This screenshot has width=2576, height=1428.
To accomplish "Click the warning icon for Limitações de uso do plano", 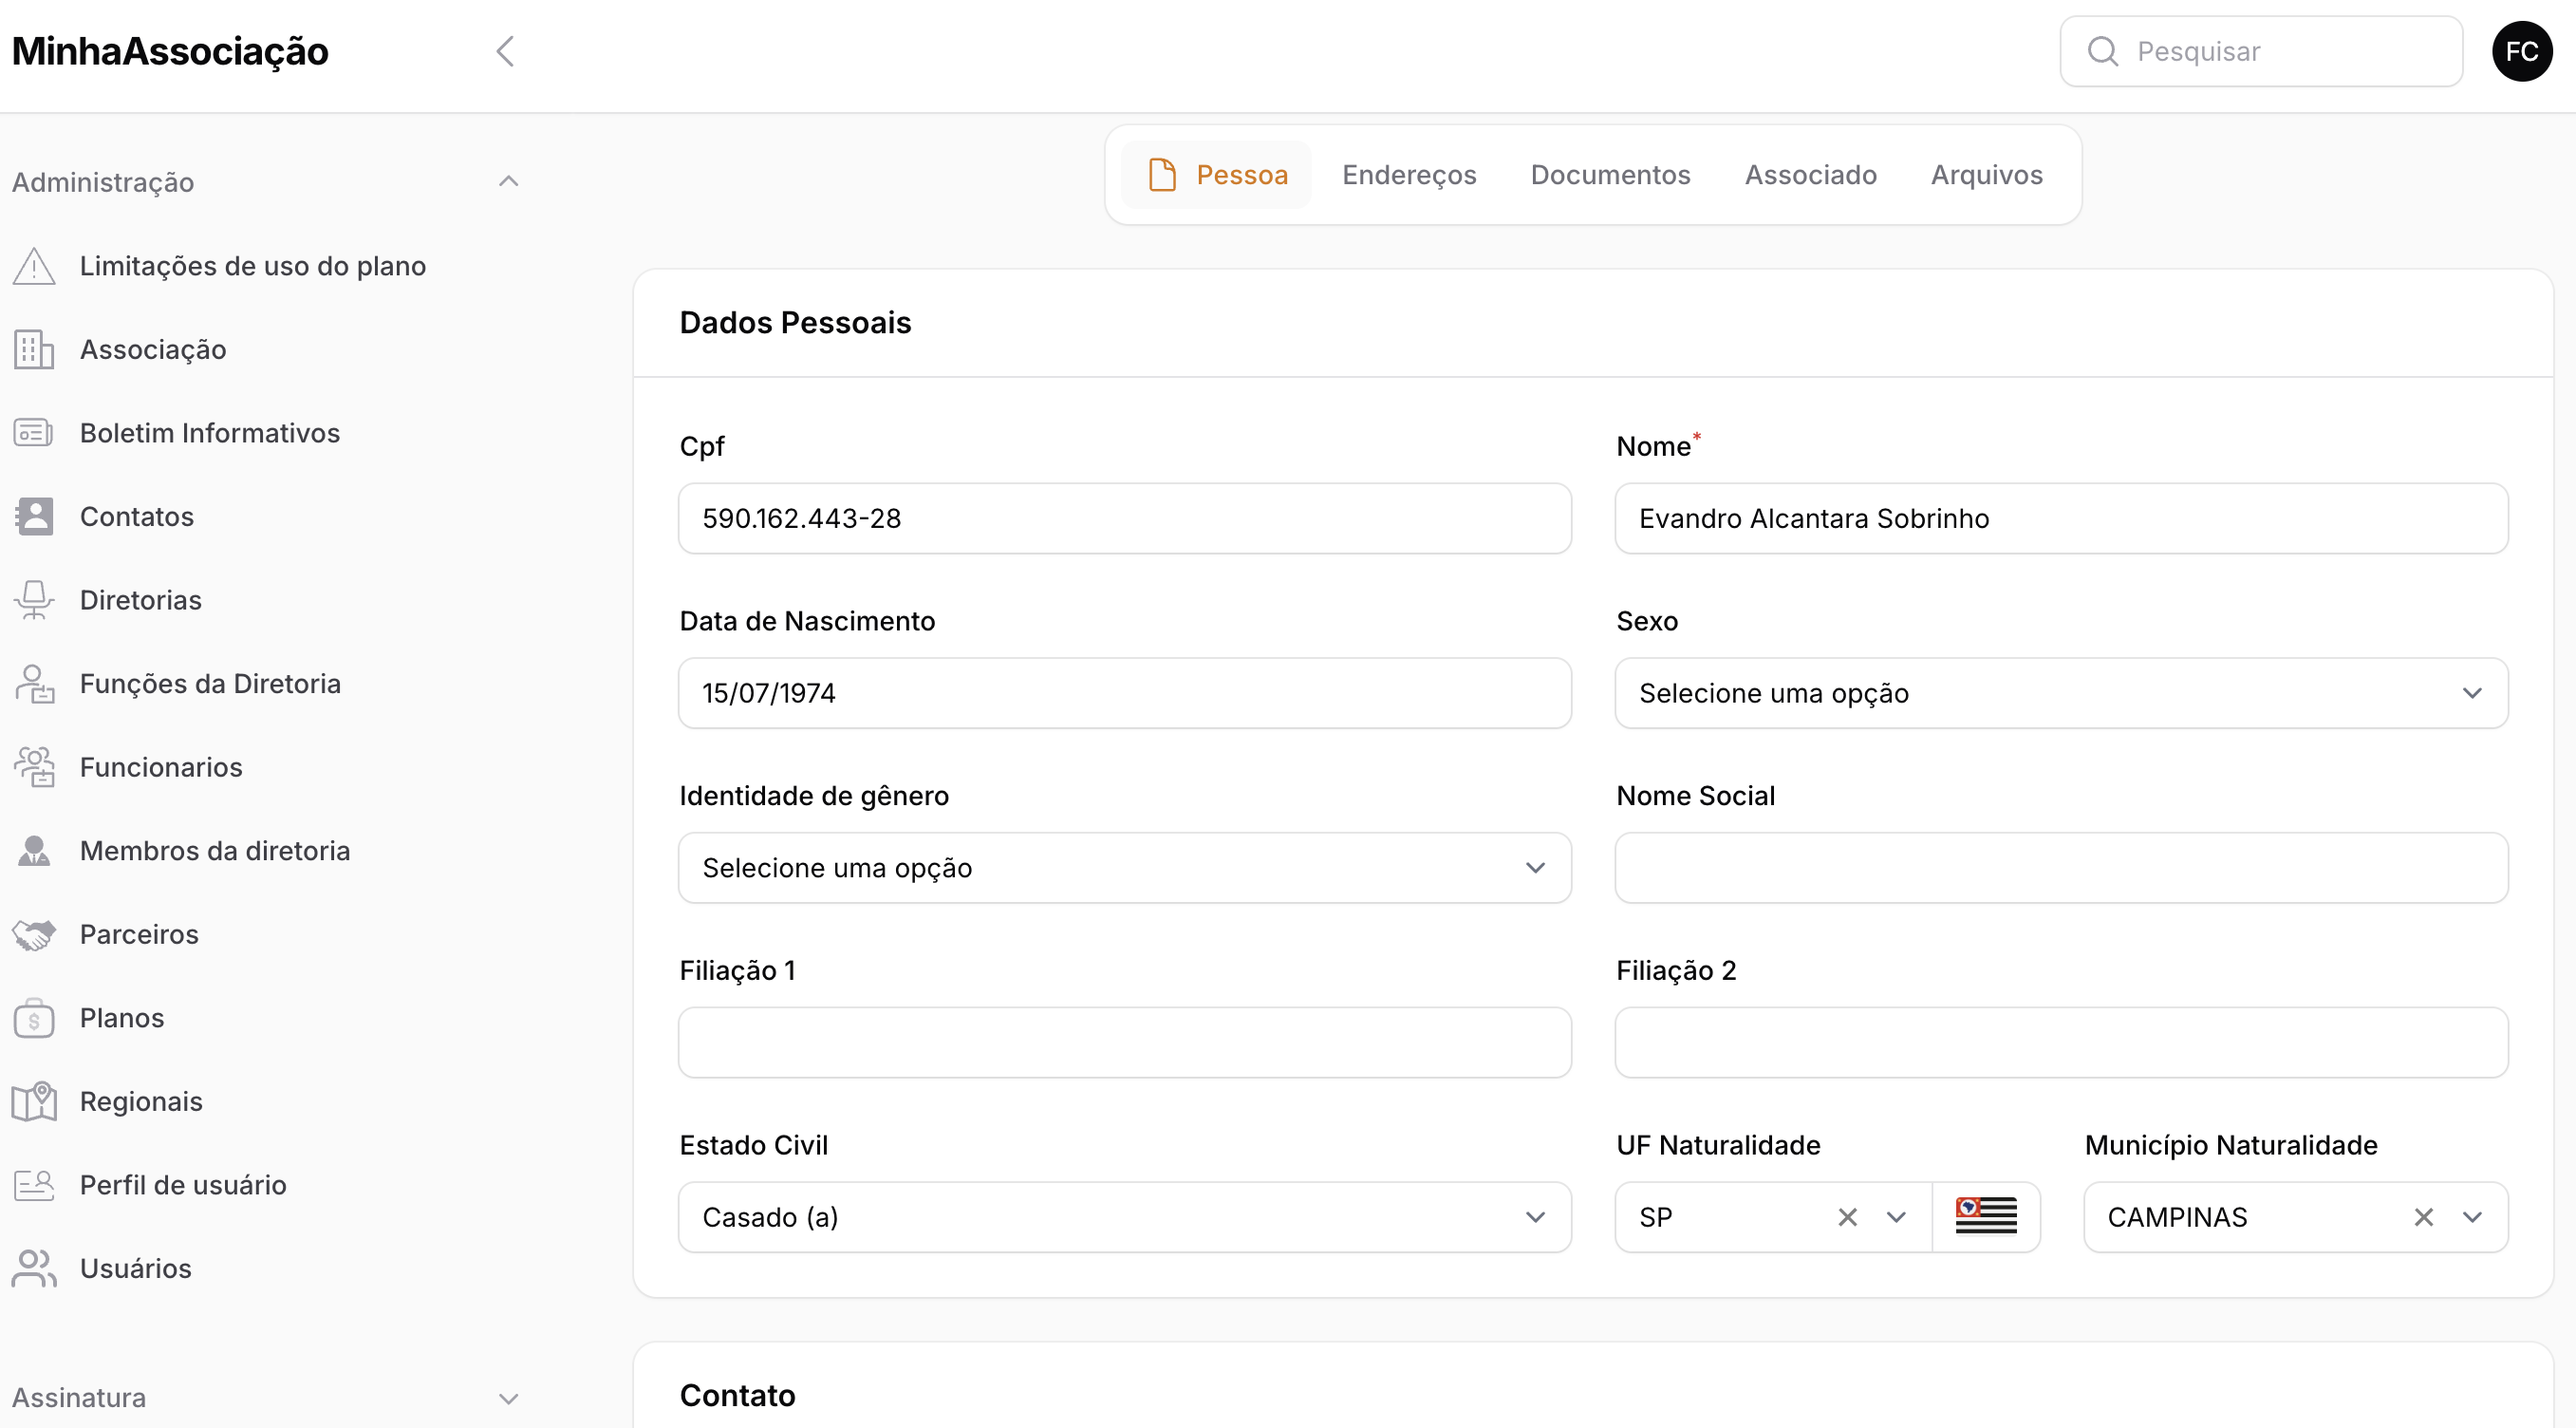I will pos(34,266).
